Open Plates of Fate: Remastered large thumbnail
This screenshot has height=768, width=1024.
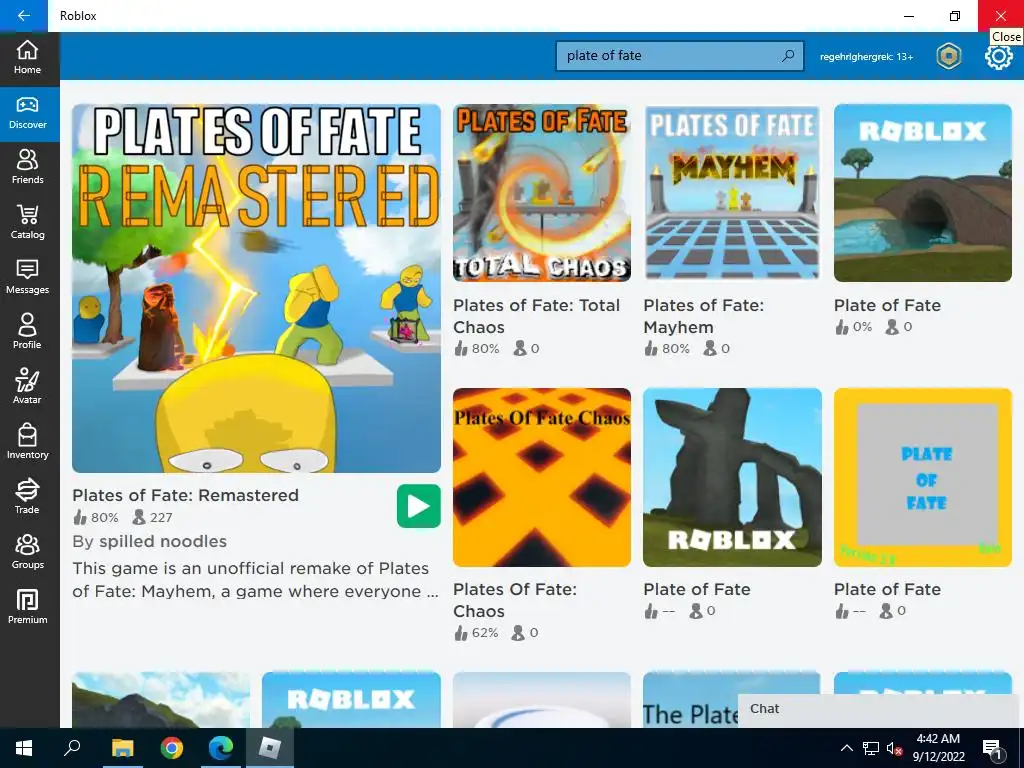[256, 288]
